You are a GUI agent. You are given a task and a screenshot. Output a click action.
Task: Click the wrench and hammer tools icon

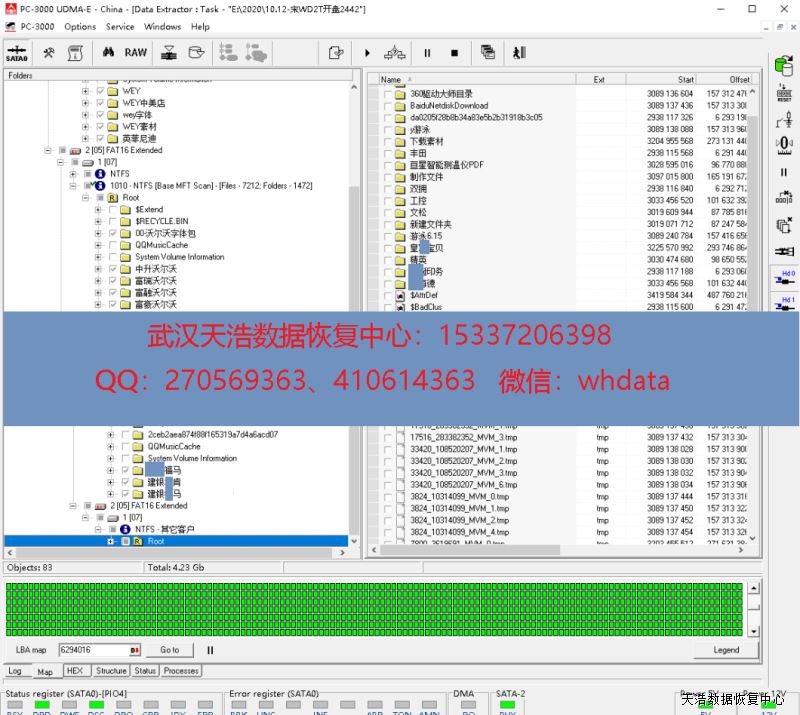coord(48,53)
